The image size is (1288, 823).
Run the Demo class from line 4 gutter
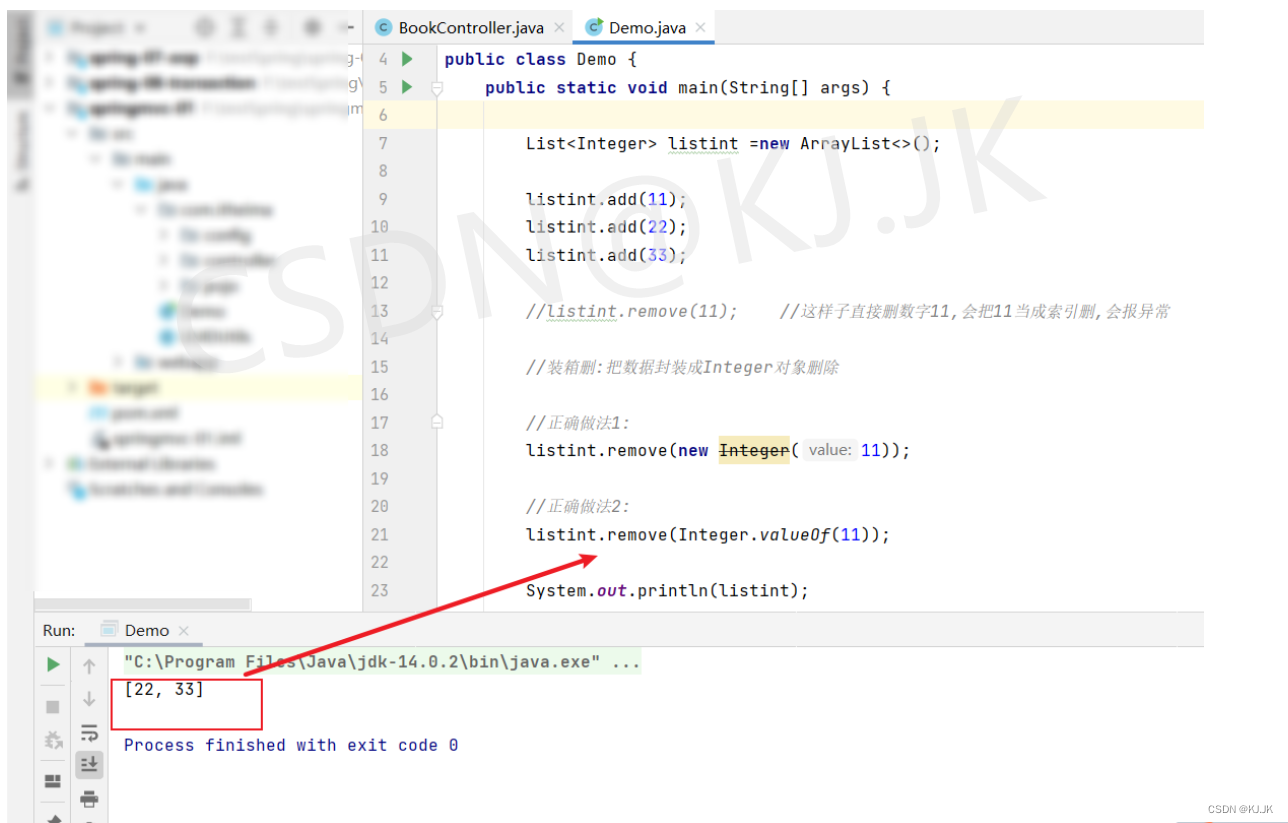click(x=407, y=59)
